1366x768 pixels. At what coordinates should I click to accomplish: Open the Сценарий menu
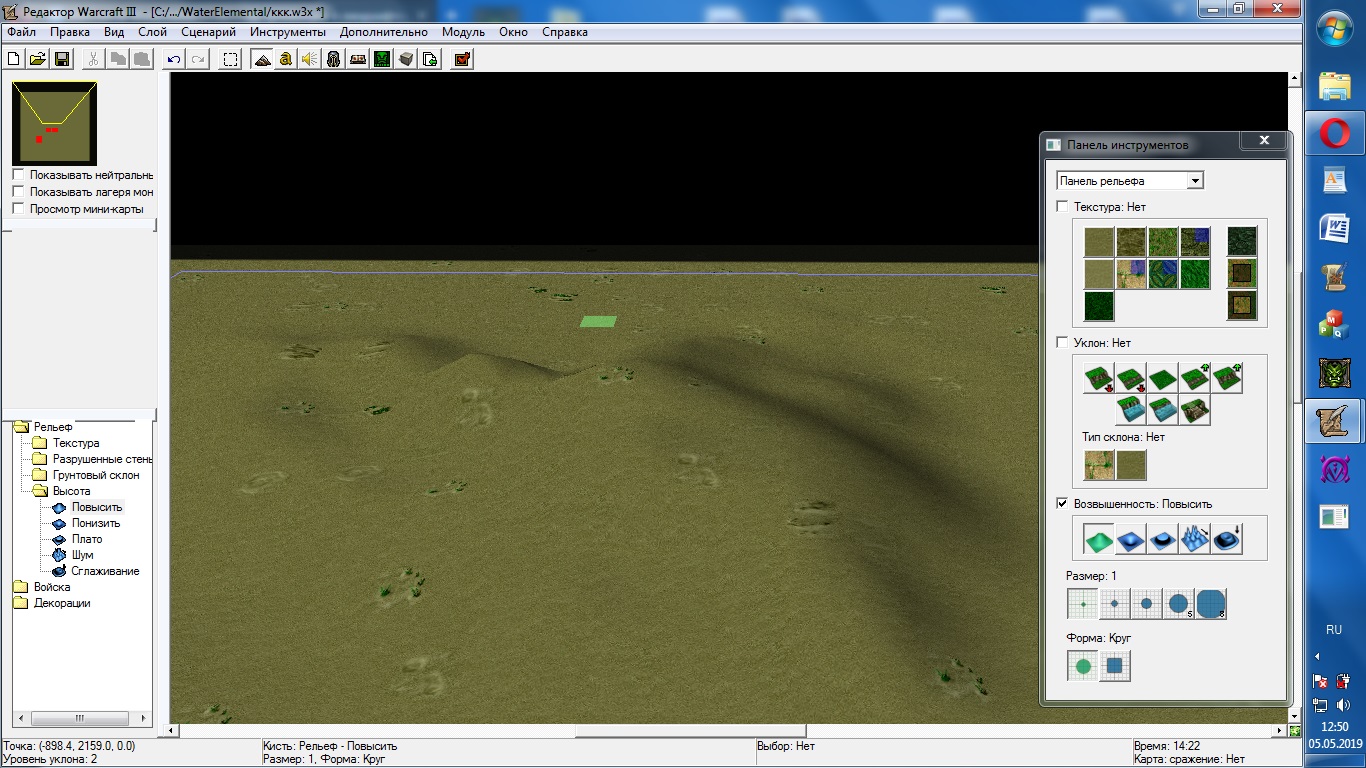(x=208, y=32)
